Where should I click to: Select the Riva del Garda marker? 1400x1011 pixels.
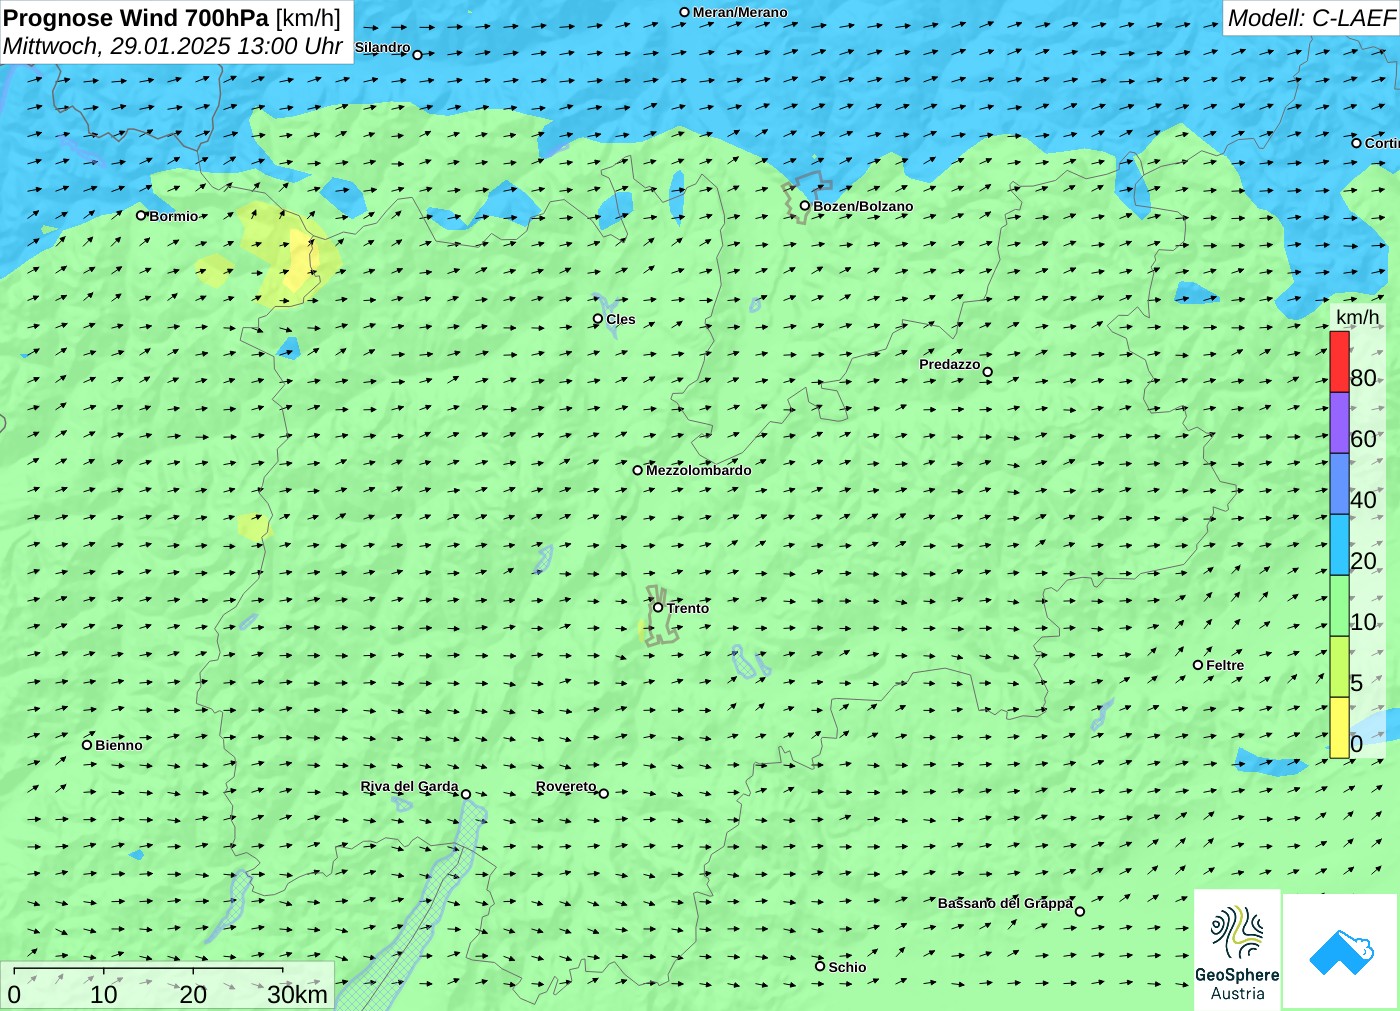(x=466, y=794)
